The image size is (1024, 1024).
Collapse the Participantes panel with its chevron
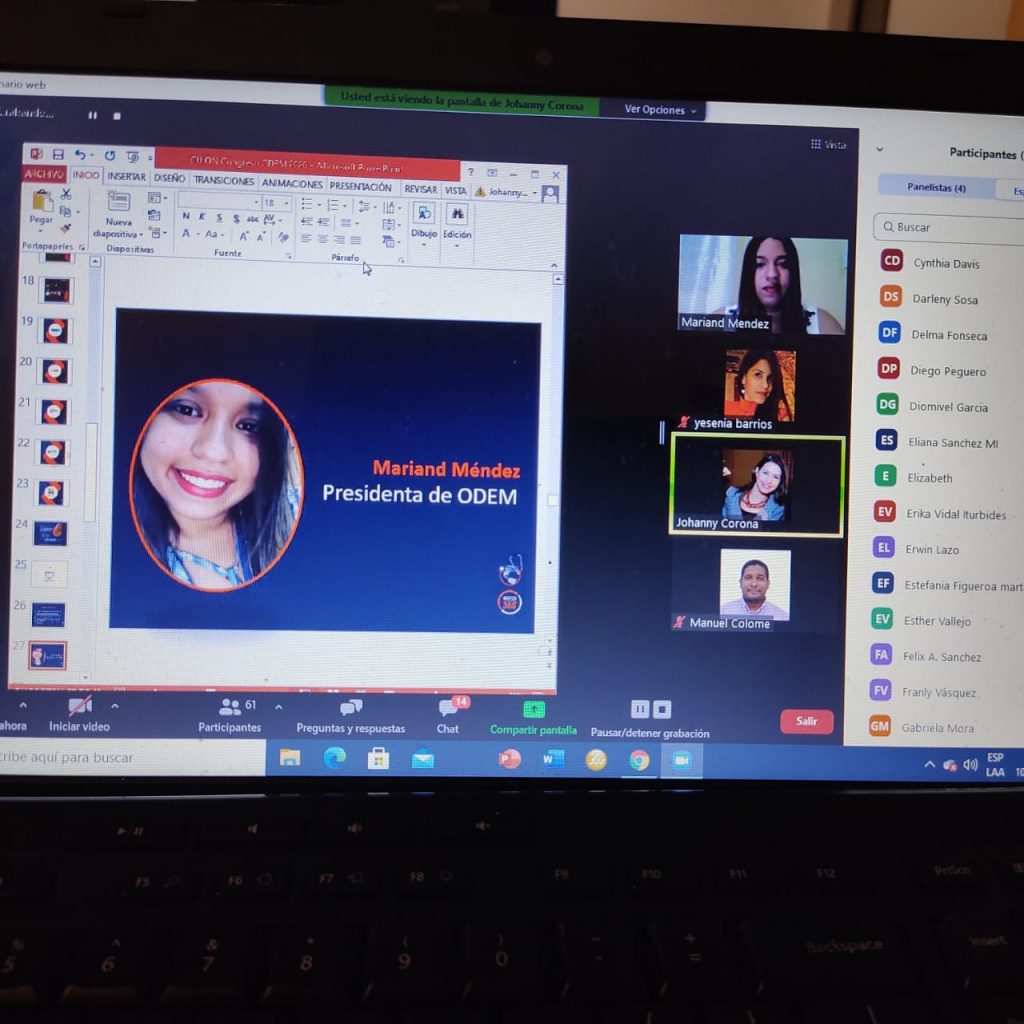point(880,150)
